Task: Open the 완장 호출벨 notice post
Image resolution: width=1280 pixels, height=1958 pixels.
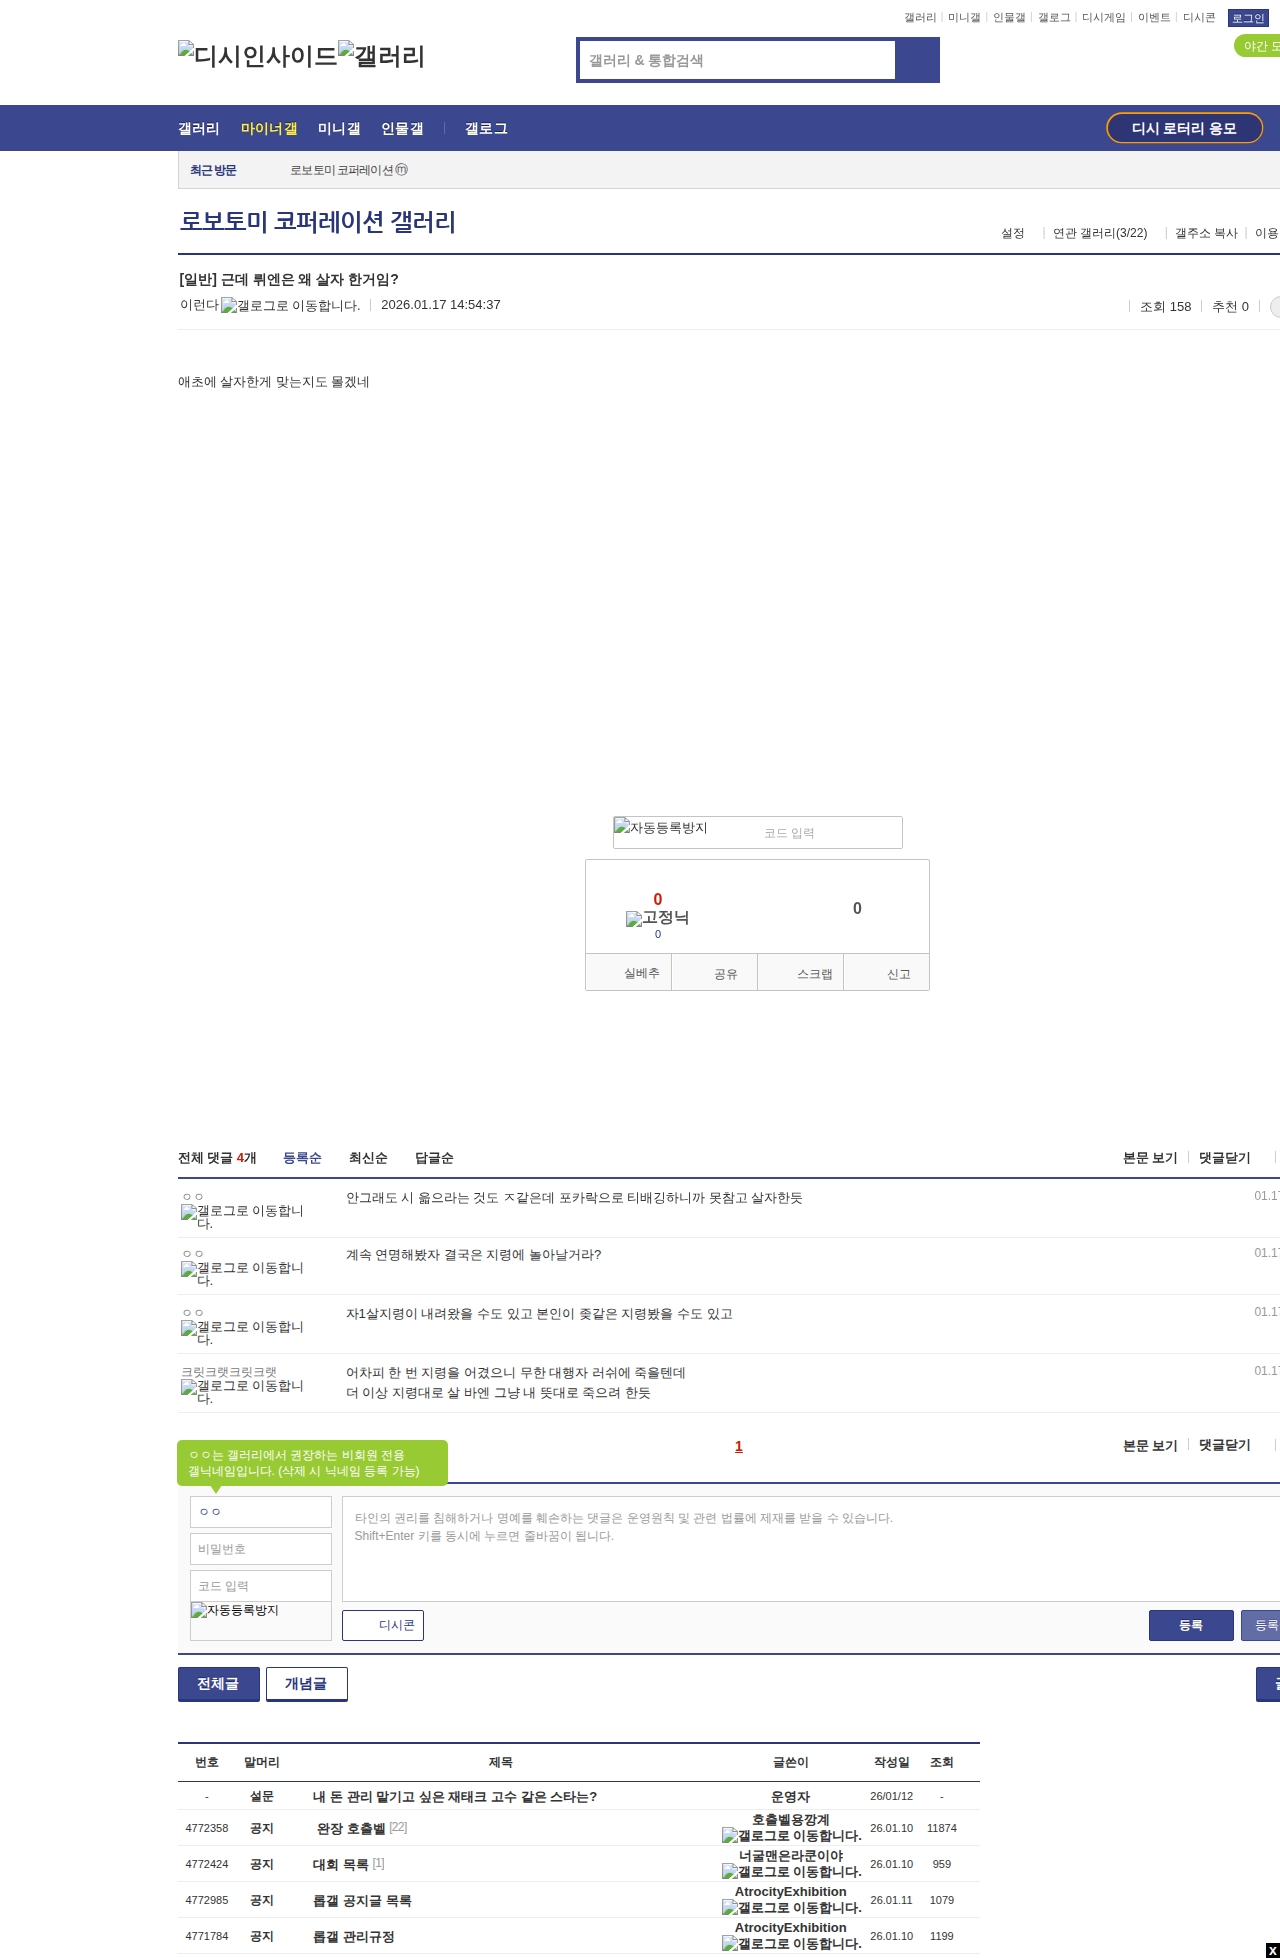Action: [x=351, y=1828]
